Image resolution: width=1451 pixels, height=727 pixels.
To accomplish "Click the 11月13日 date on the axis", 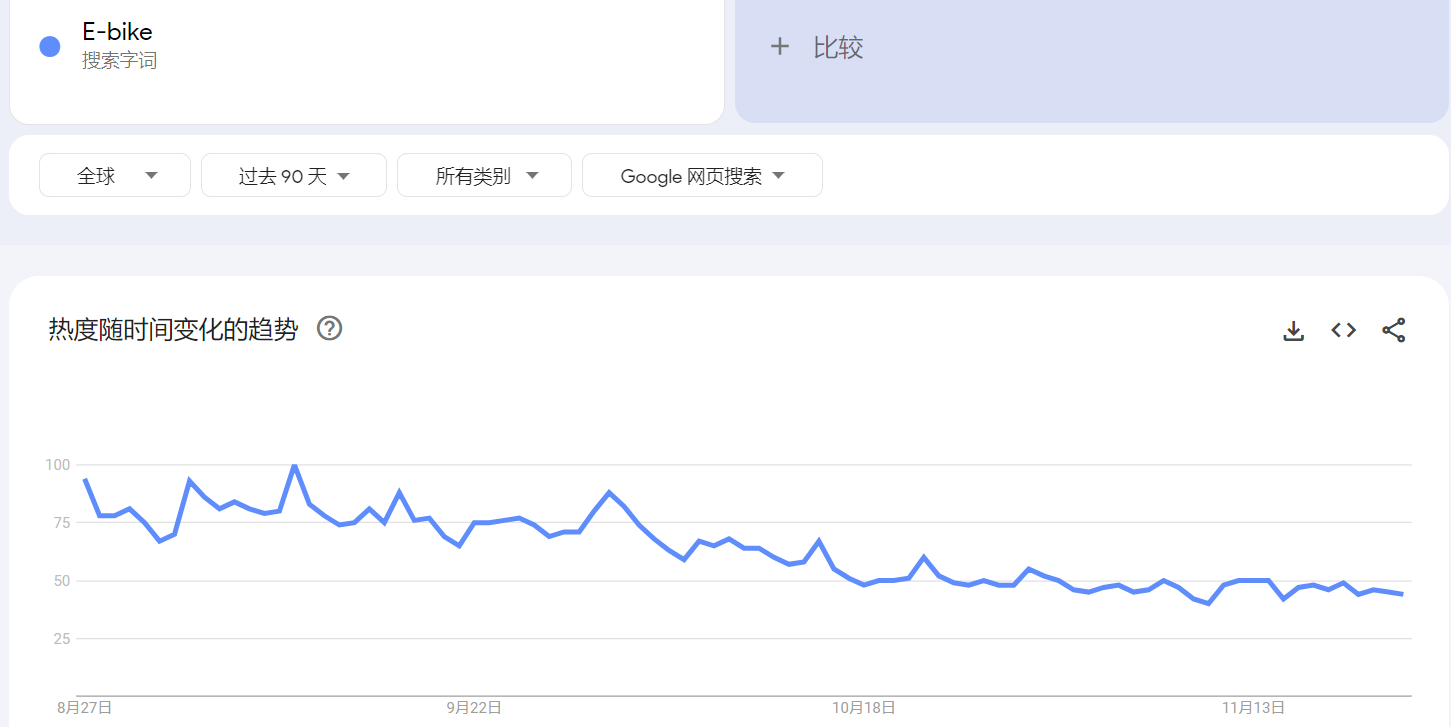I will coord(1253,707).
